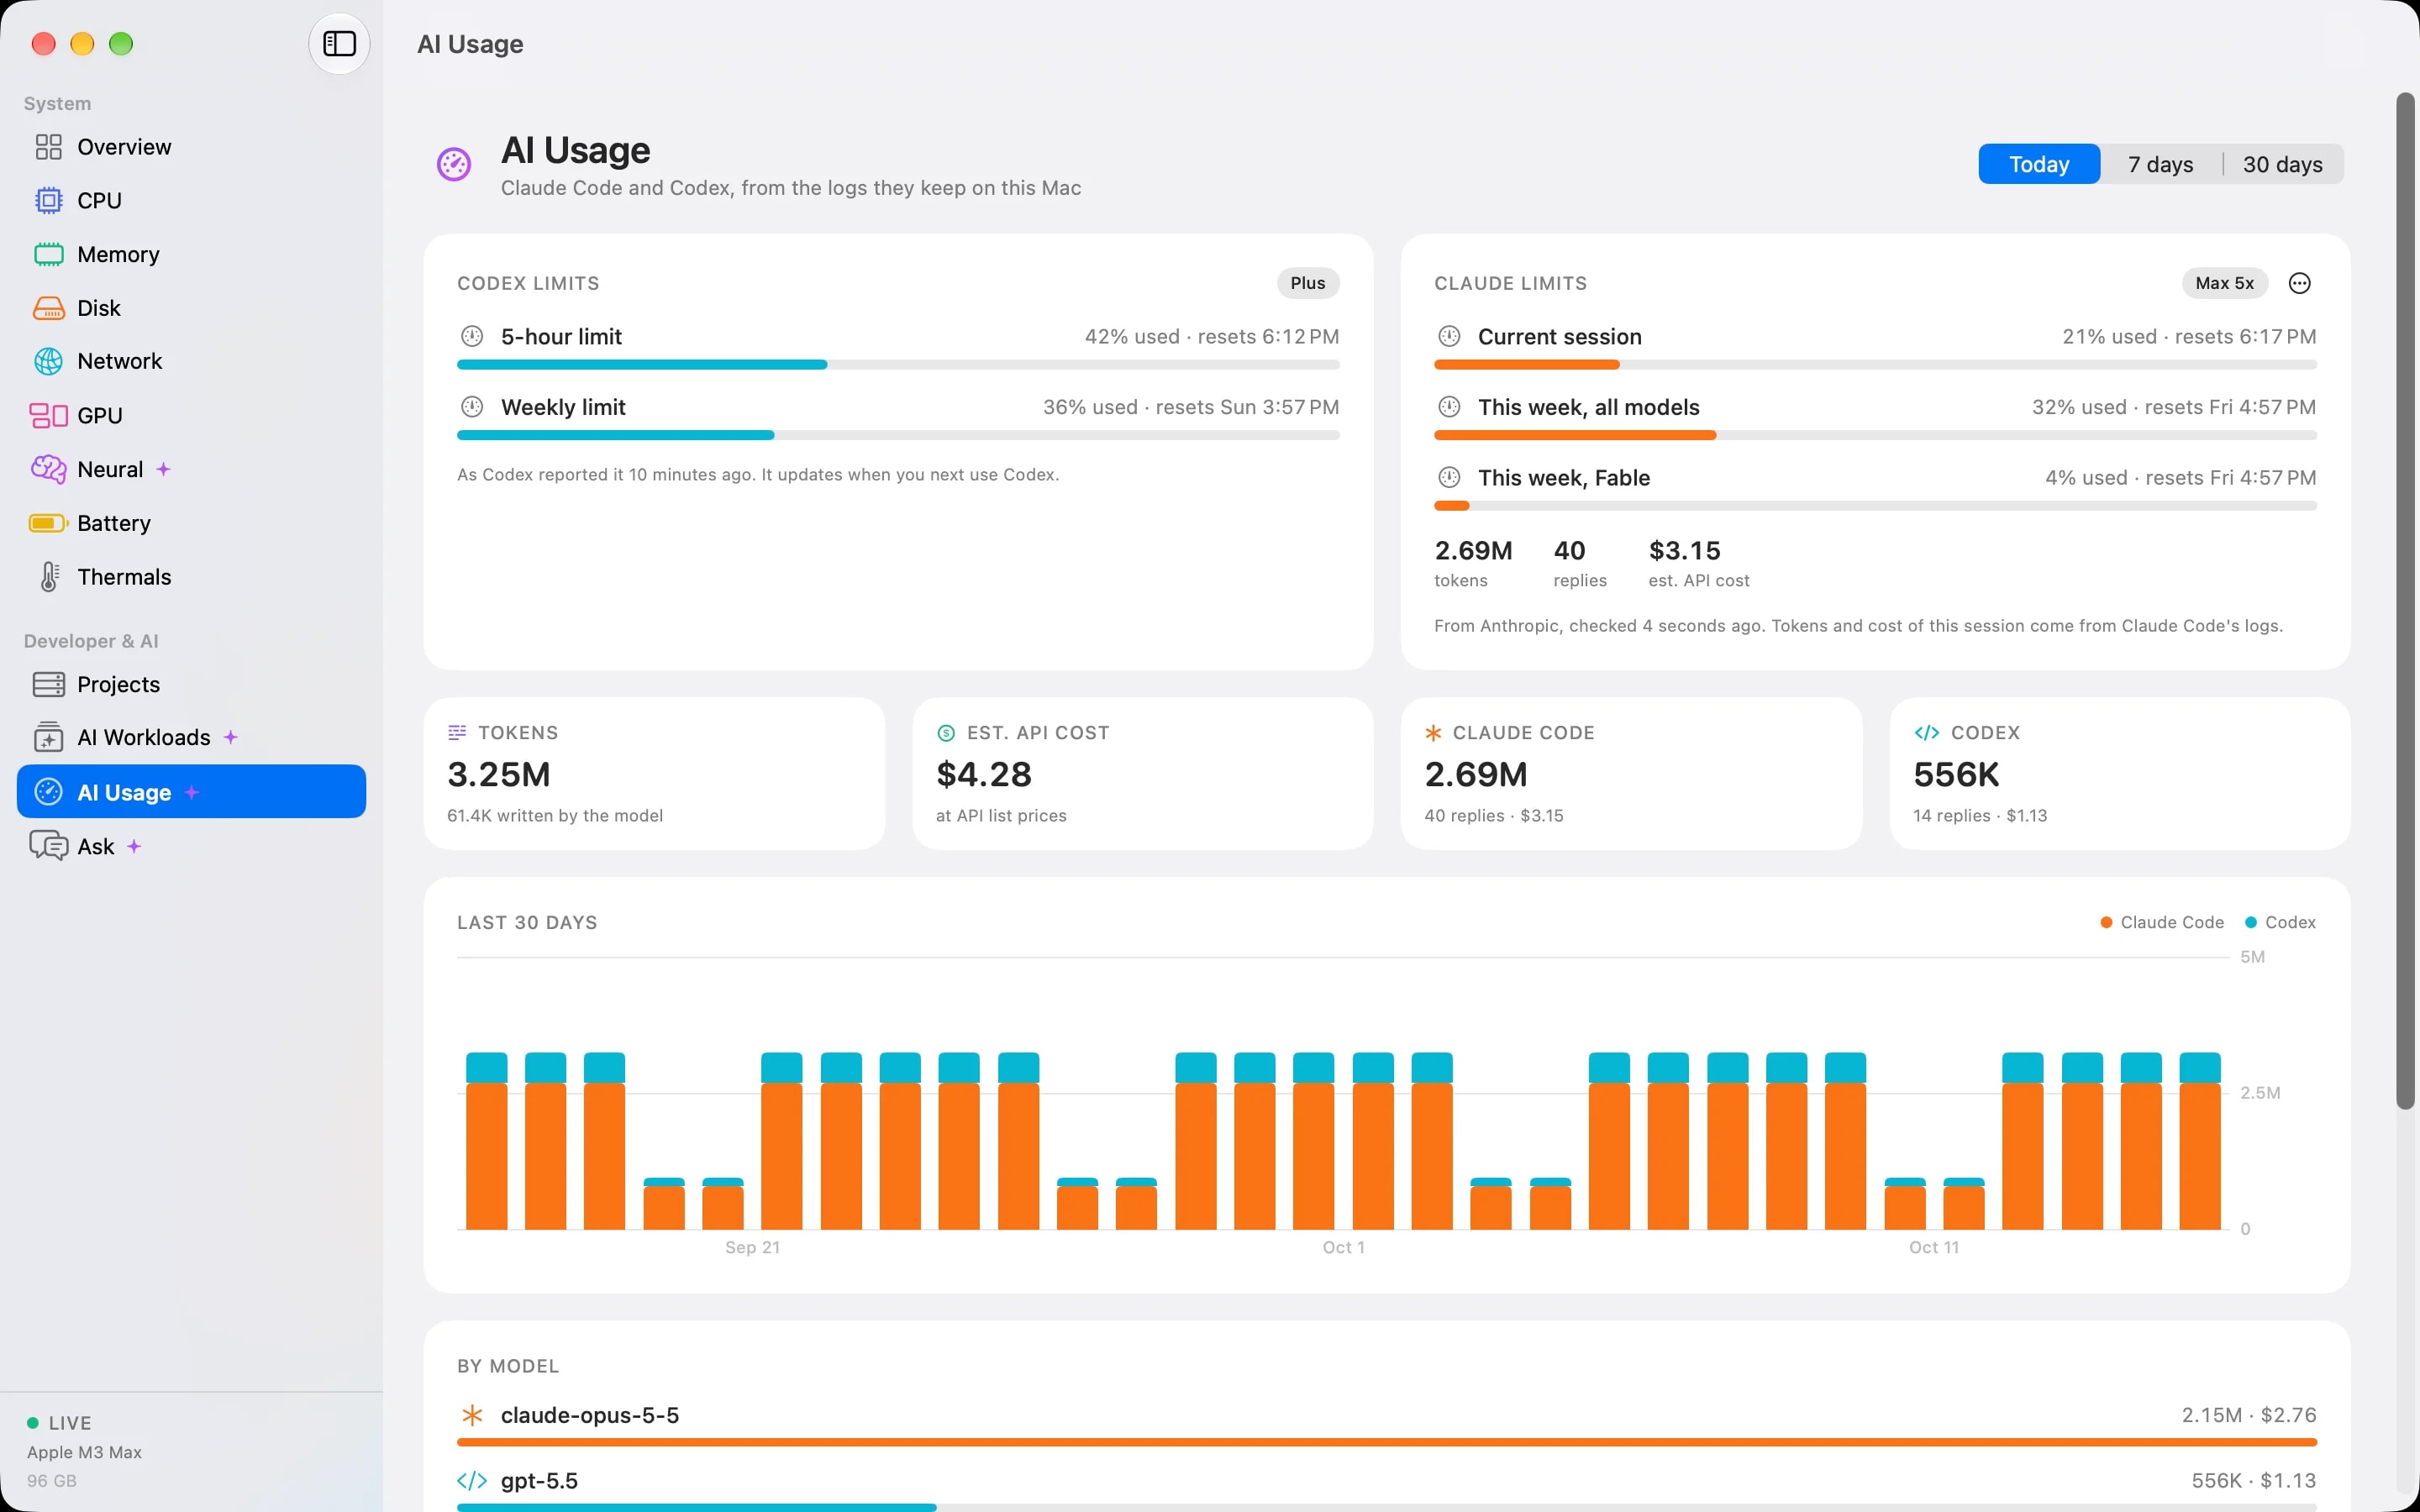Go to AI Workloads in sidebar

pos(191,738)
